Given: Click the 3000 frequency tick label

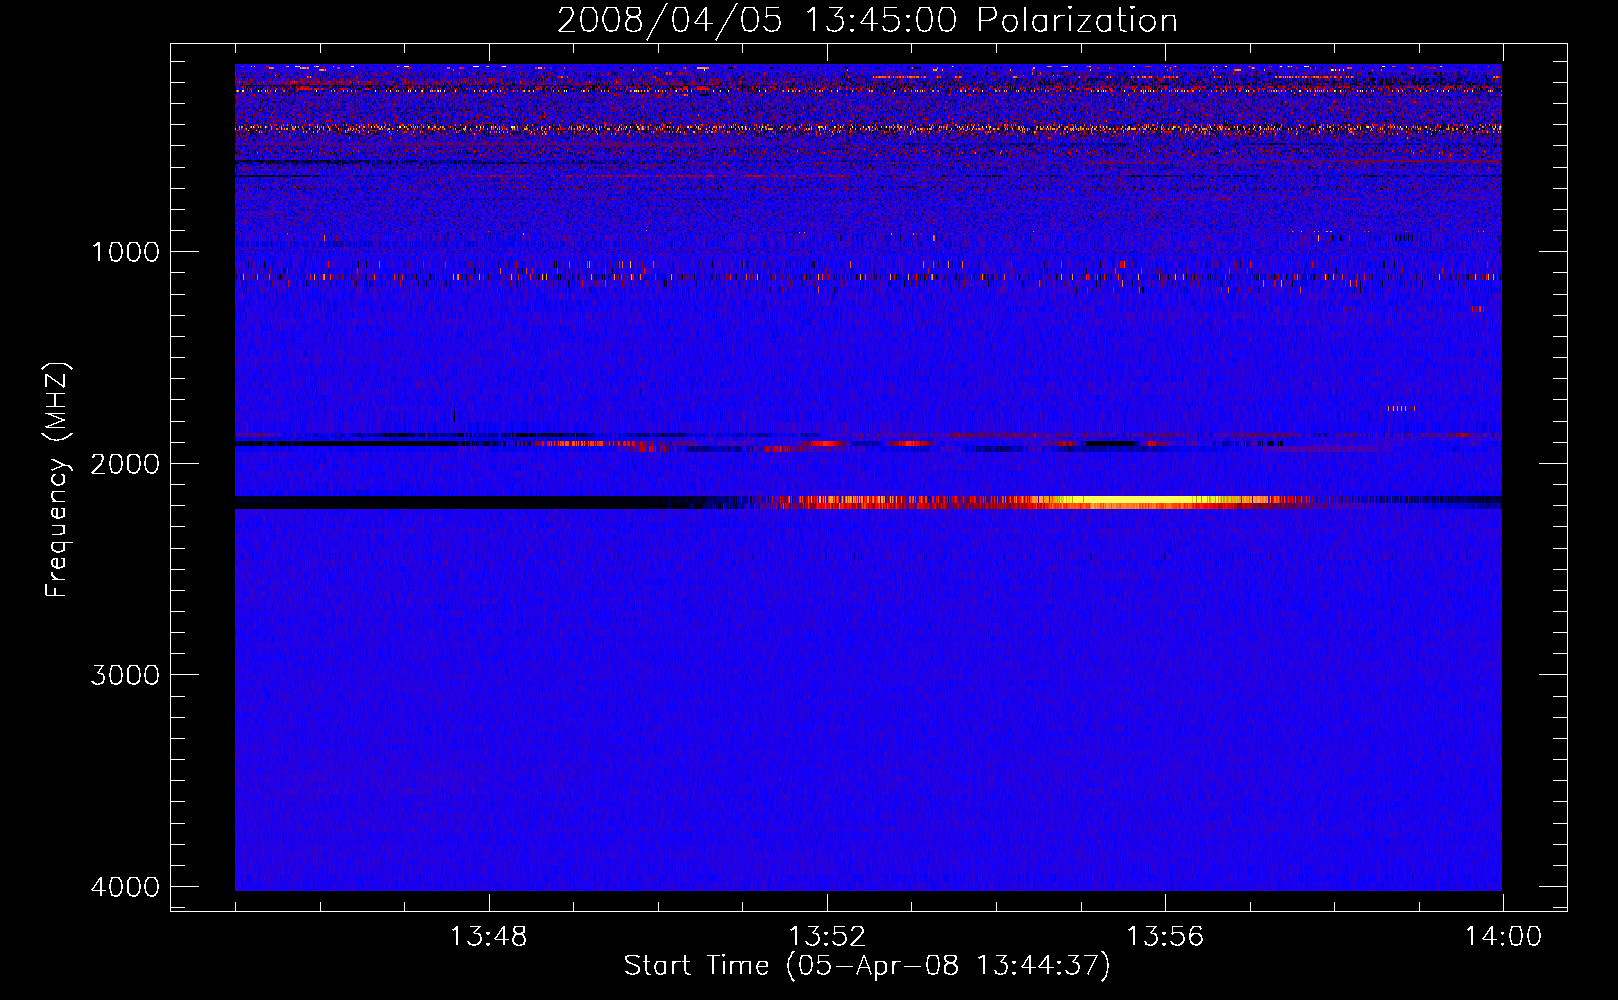Looking at the screenshot, I should [x=125, y=675].
